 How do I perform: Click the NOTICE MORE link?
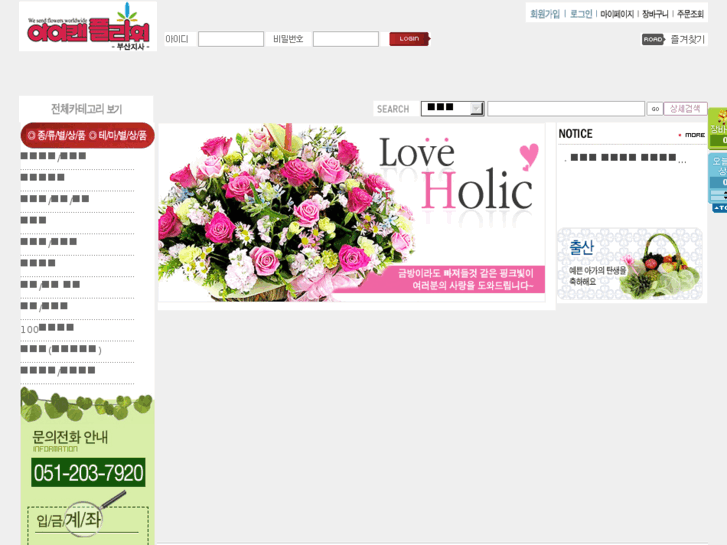(x=692, y=135)
